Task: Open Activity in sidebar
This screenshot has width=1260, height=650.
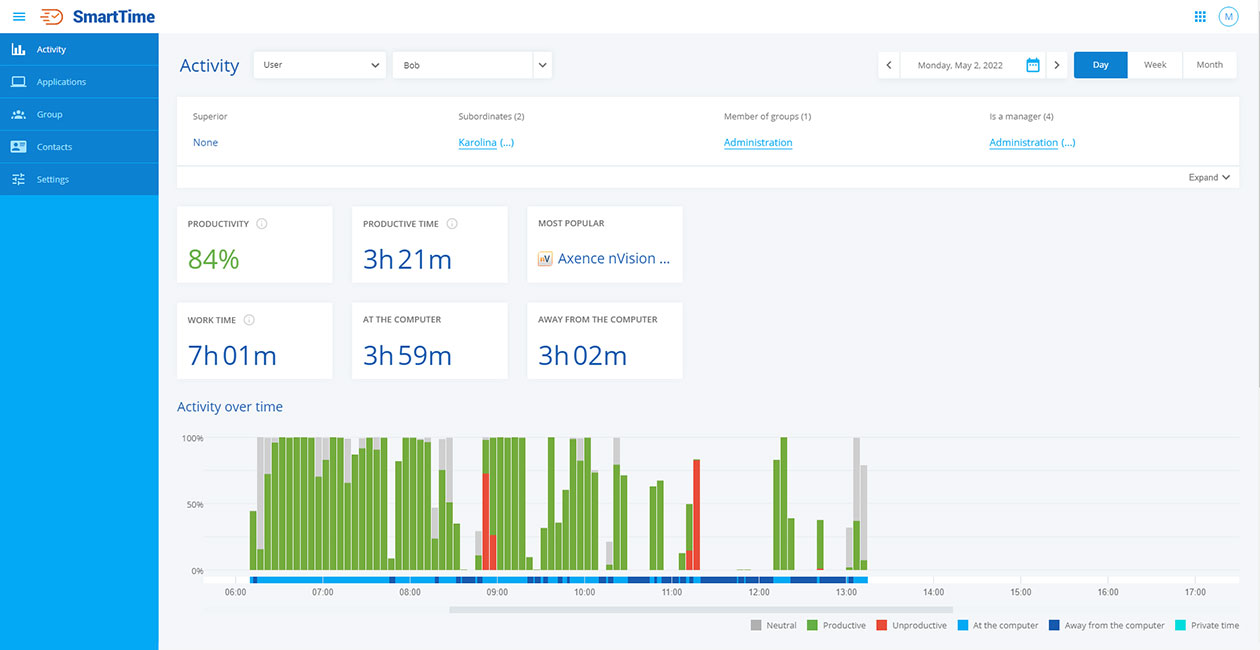Action: coord(79,49)
